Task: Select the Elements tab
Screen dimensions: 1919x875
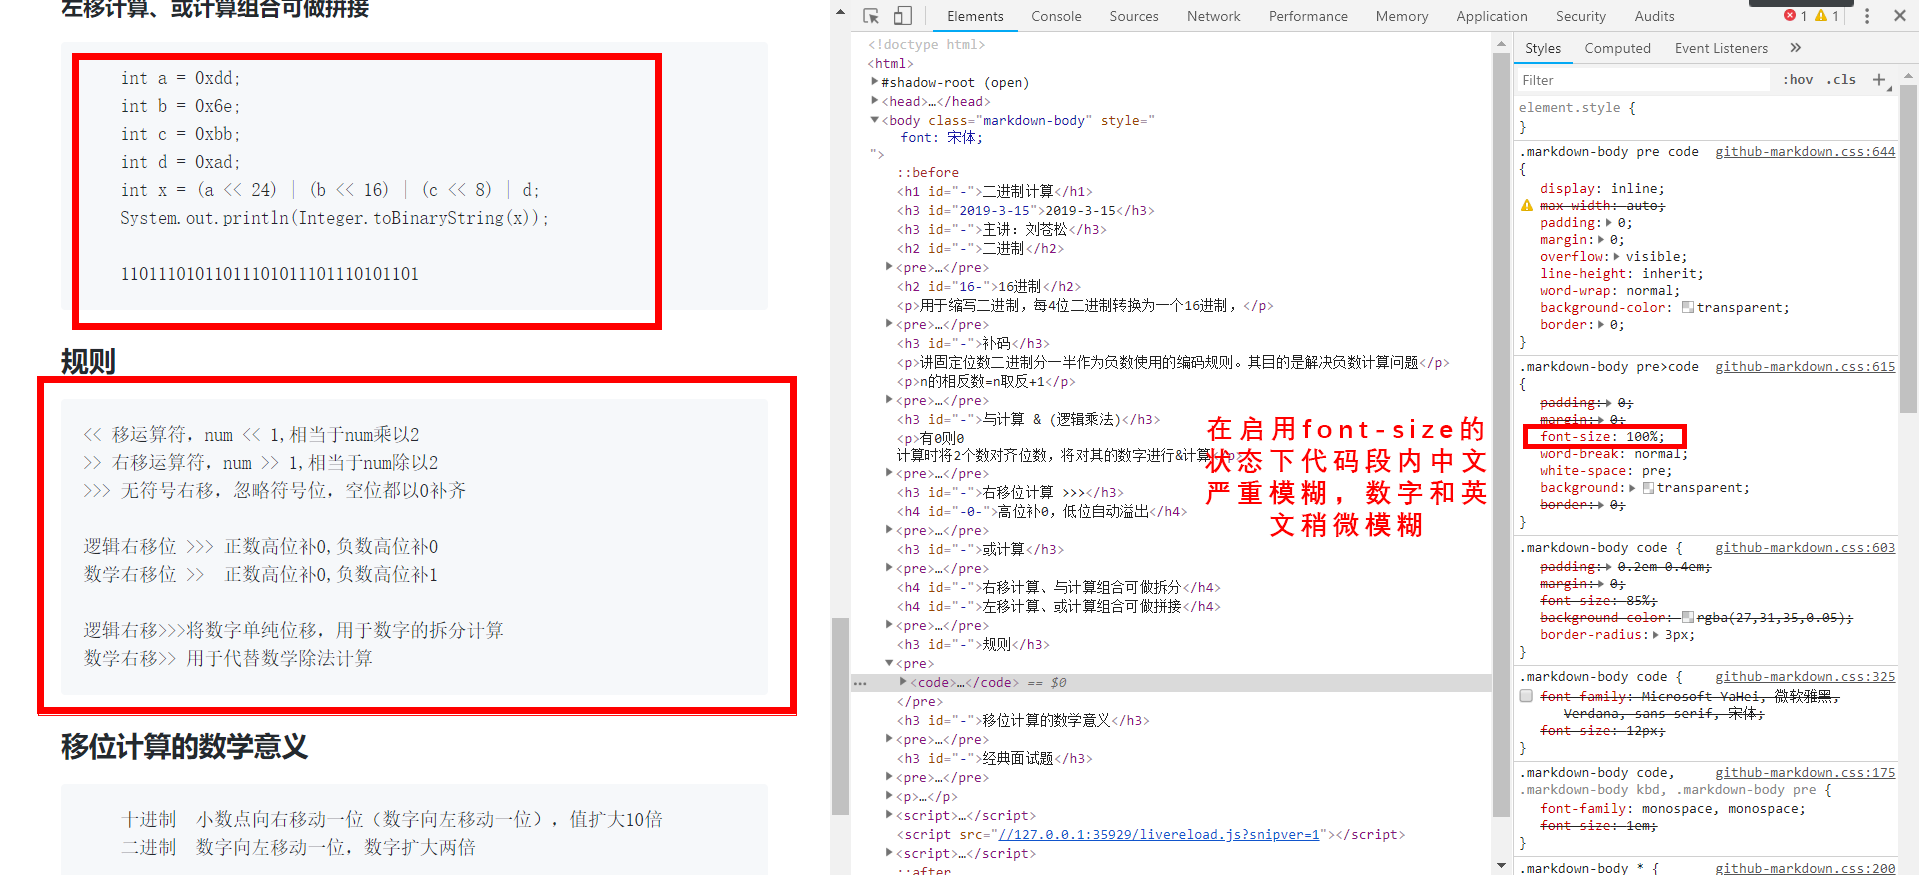Action: tap(975, 16)
